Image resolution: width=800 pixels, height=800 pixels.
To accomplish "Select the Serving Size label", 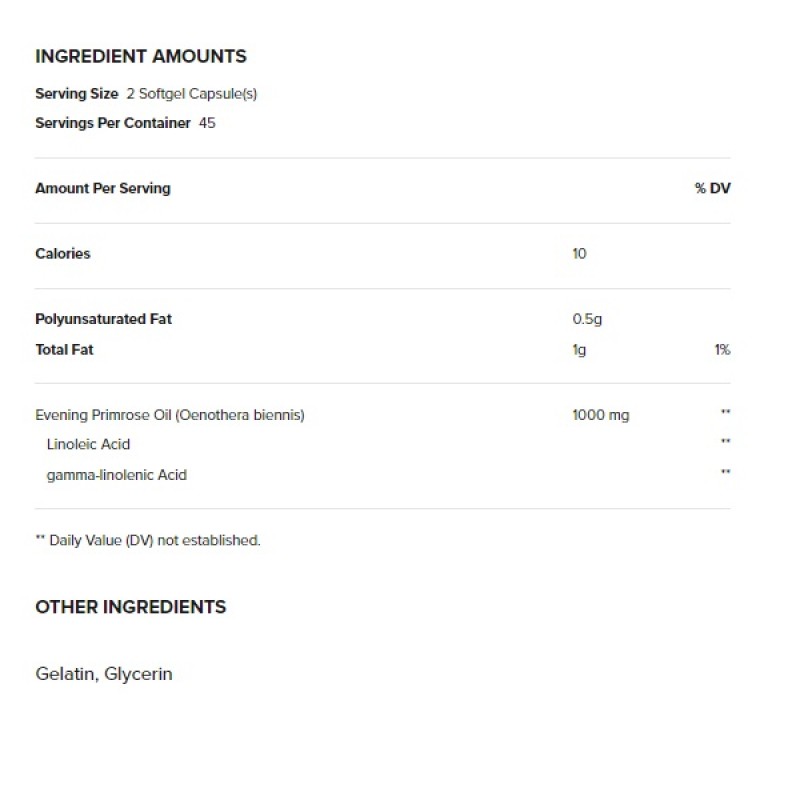I will click(77, 94).
